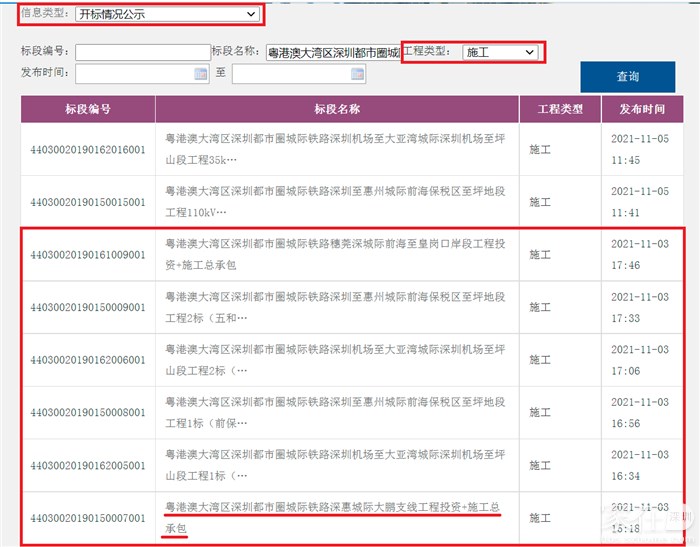This screenshot has width=700, height=547.
Task: Open the 工程类型 dropdown set to 施工
Action: click(x=500, y=52)
